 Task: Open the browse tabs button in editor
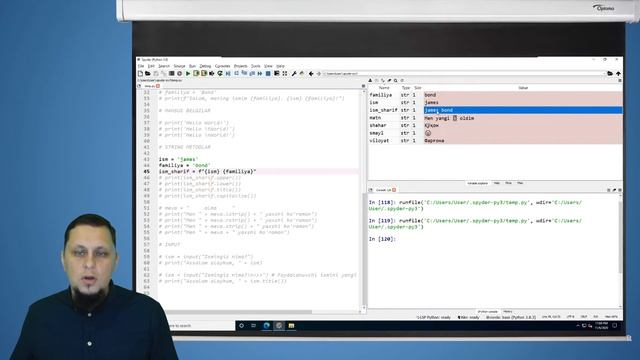(x=139, y=86)
